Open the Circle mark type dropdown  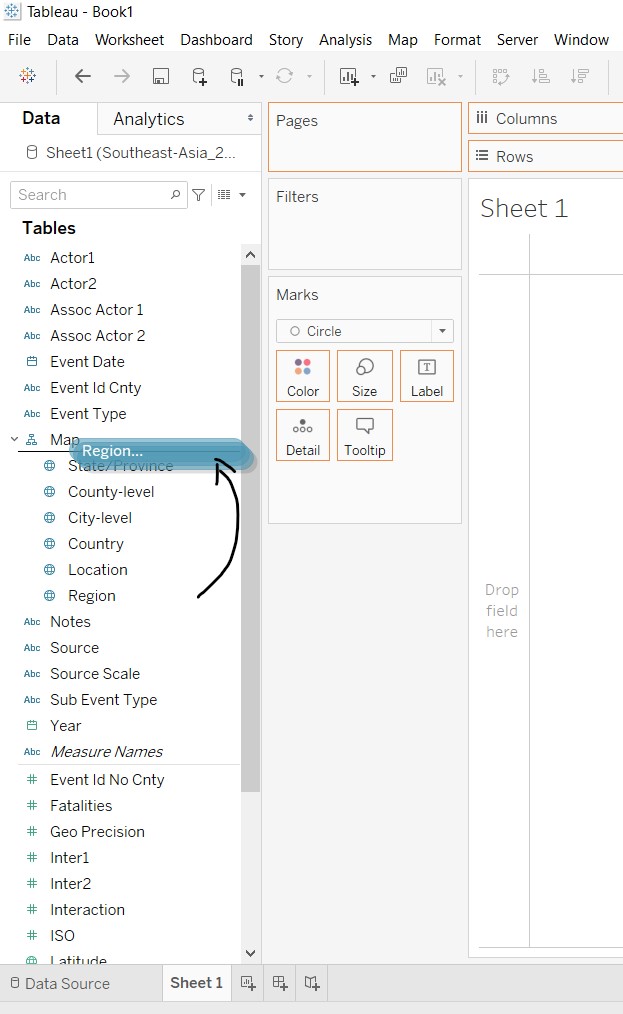click(442, 331)
